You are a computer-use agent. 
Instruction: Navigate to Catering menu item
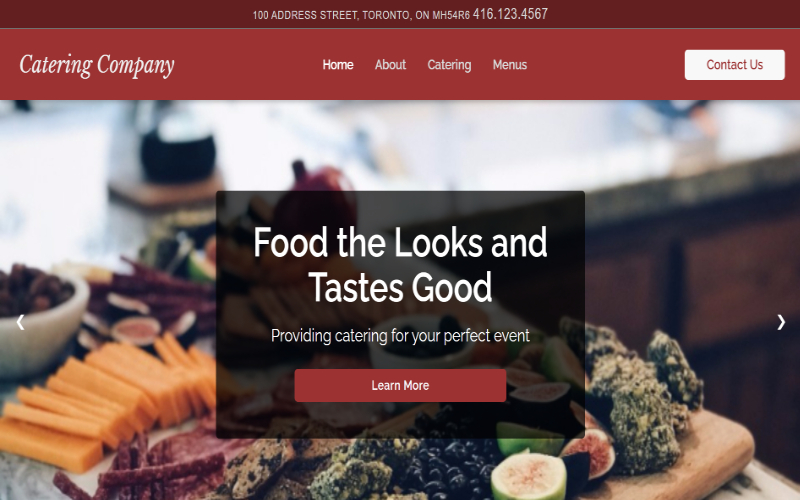click(449, 65)
